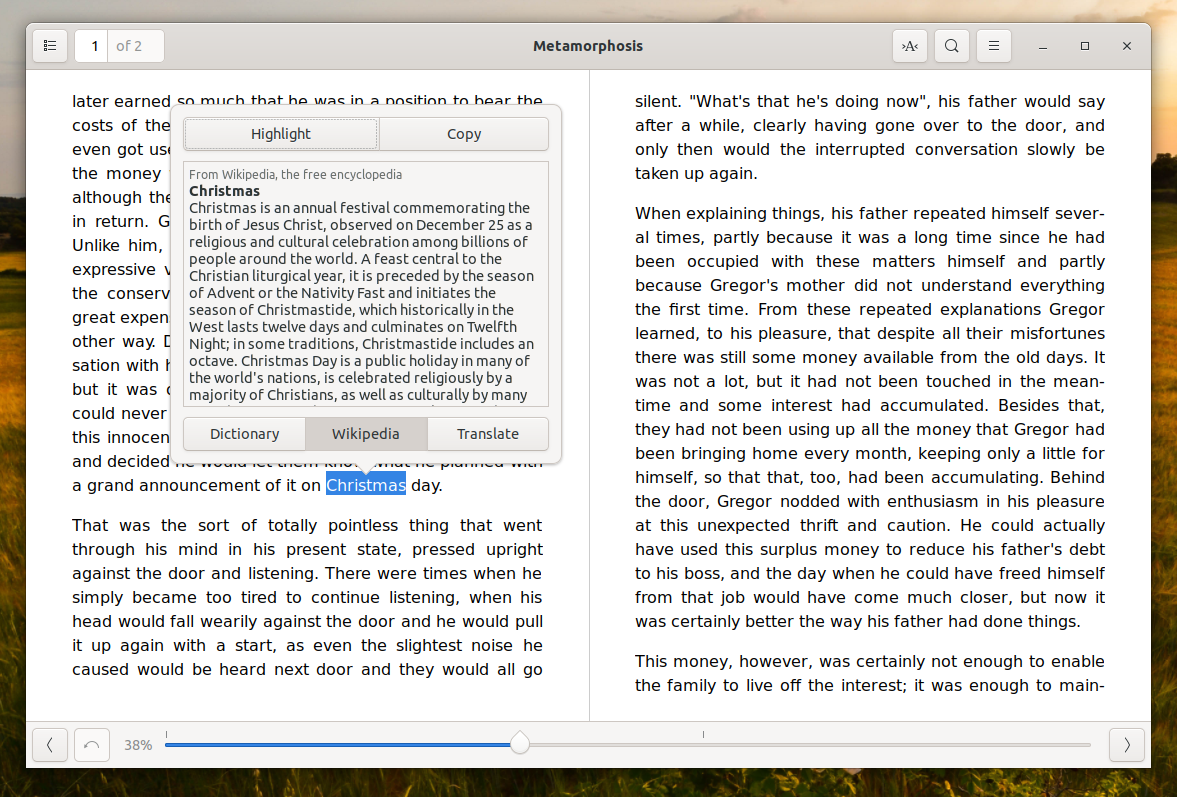This screenshot has width=1177, height=797.
Task: Toggle the page thumbnails sidebar
Action: [49, 45]
